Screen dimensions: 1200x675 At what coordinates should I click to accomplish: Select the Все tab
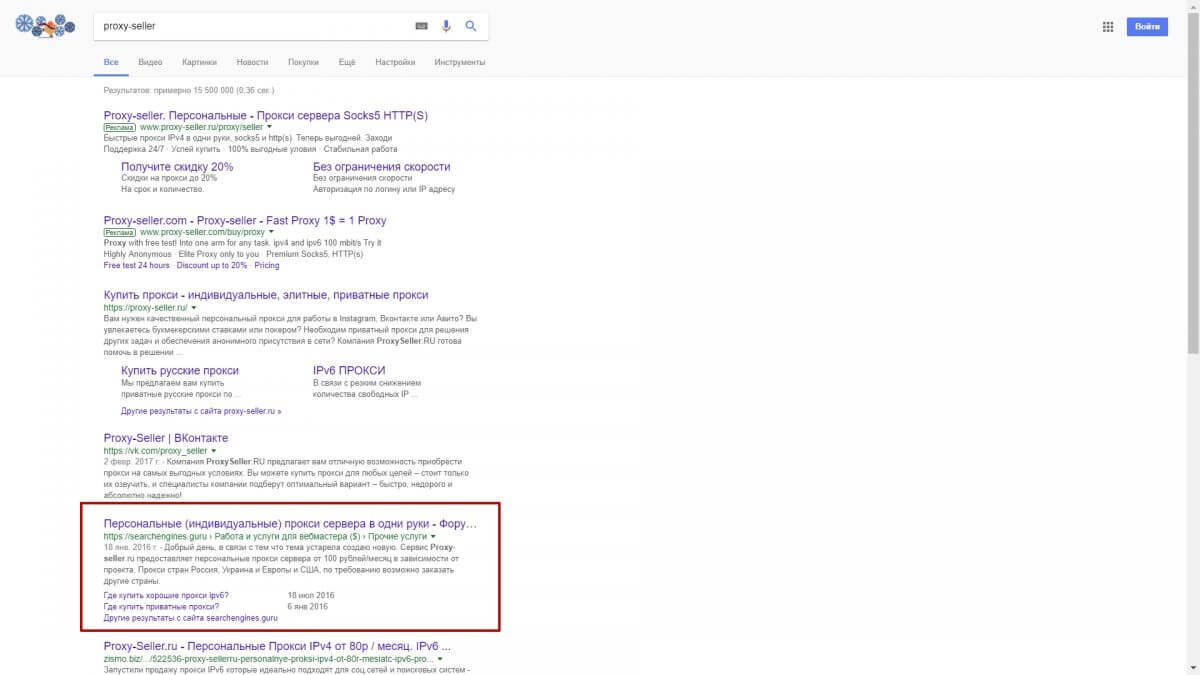click(x=111, y=62)
